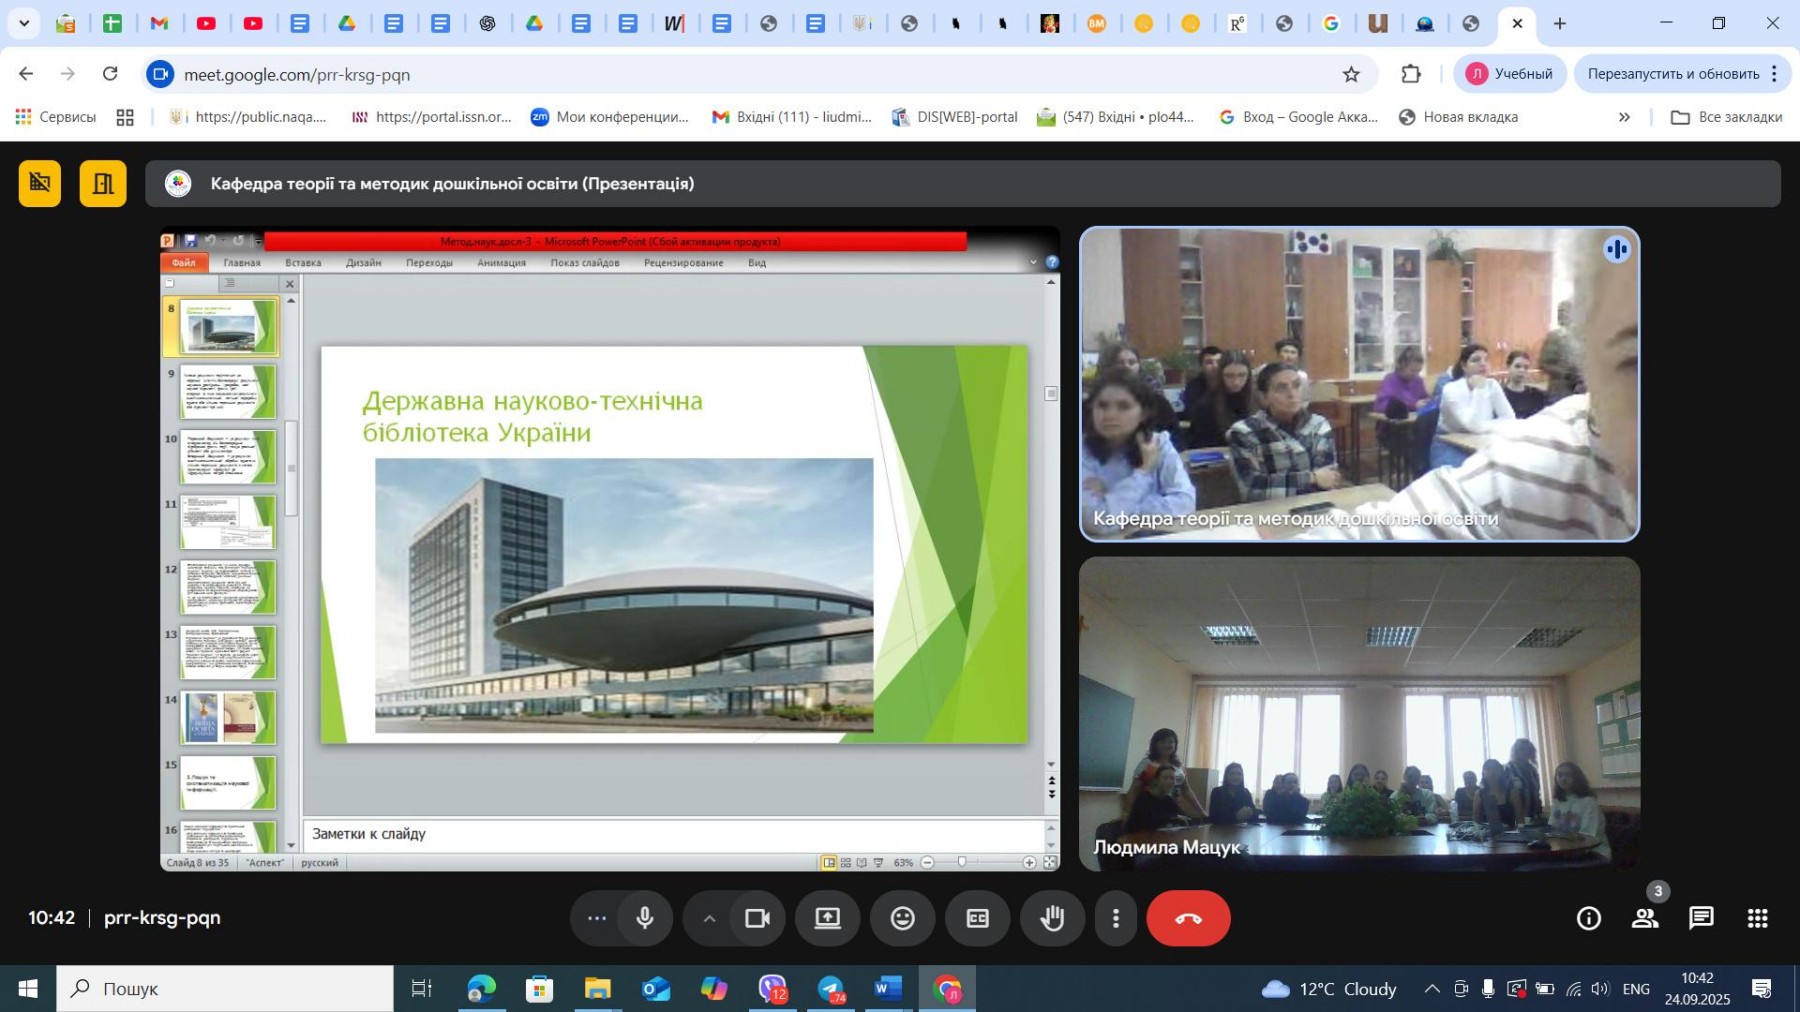Send a reaction with emoji icon
Screen dimensions: 1800x1012
(902, 918)
